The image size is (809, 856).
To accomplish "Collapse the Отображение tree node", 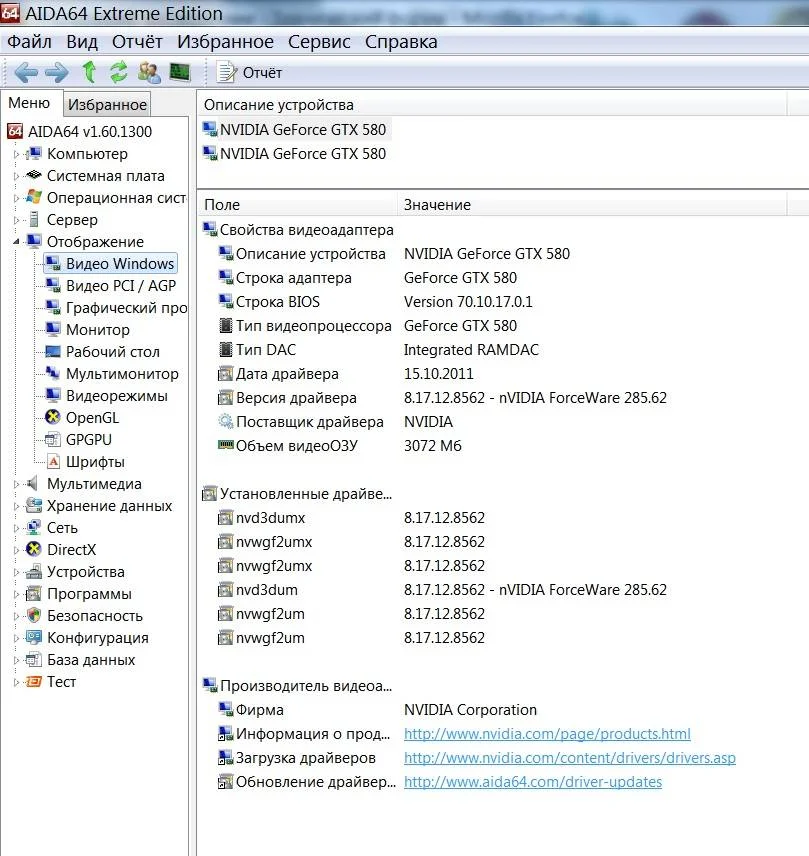I will [16, 242].
